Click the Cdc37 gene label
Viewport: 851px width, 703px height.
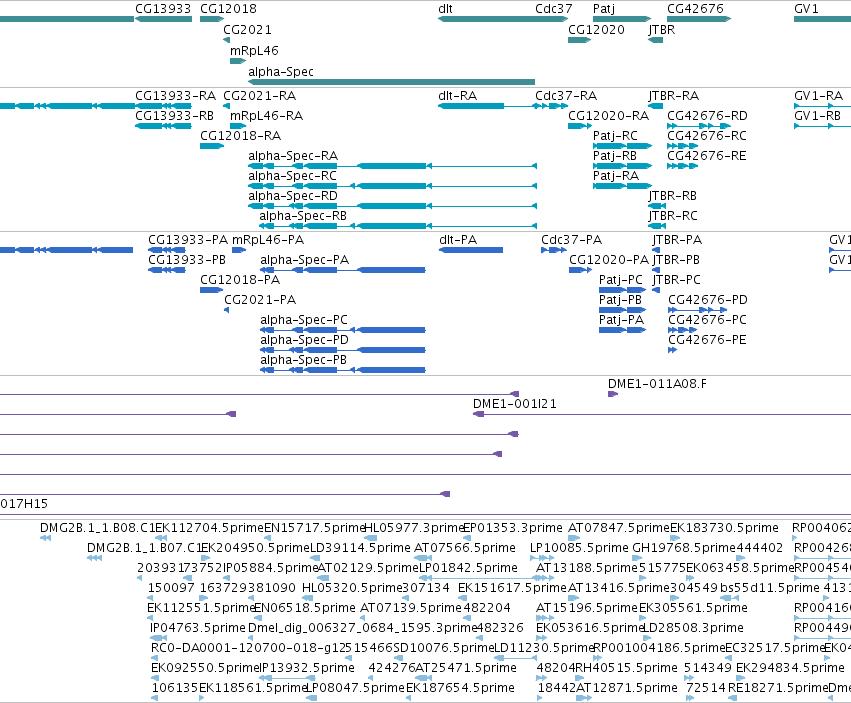pos(554,9)
